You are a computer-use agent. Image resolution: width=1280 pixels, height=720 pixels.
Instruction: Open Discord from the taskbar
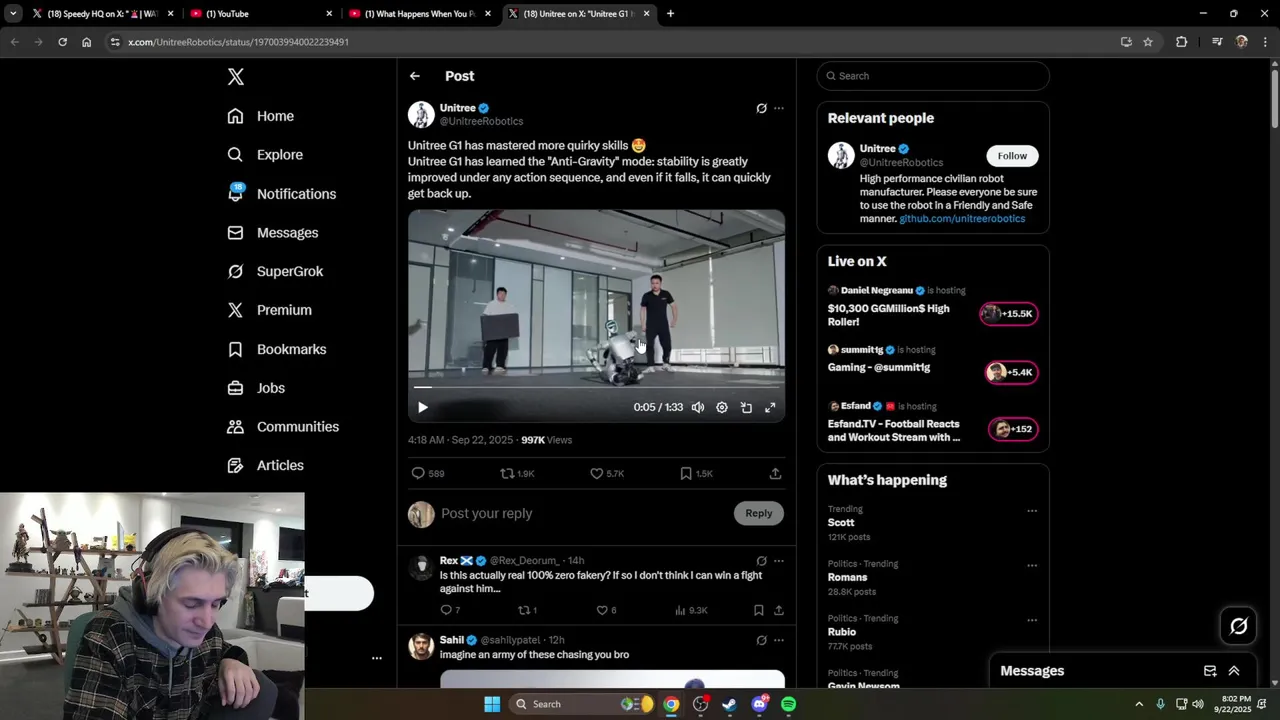point(759,704)
